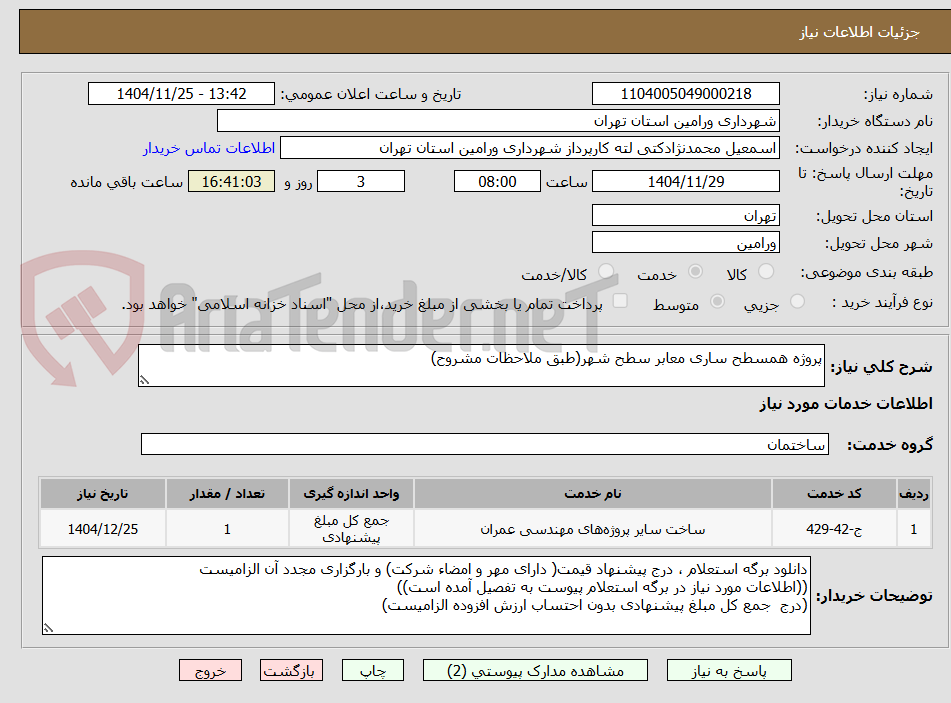This screenshot has width=951, height=703.
Task: Click the شماره نیاز field 1104005049000218
Action: [685, 94]
